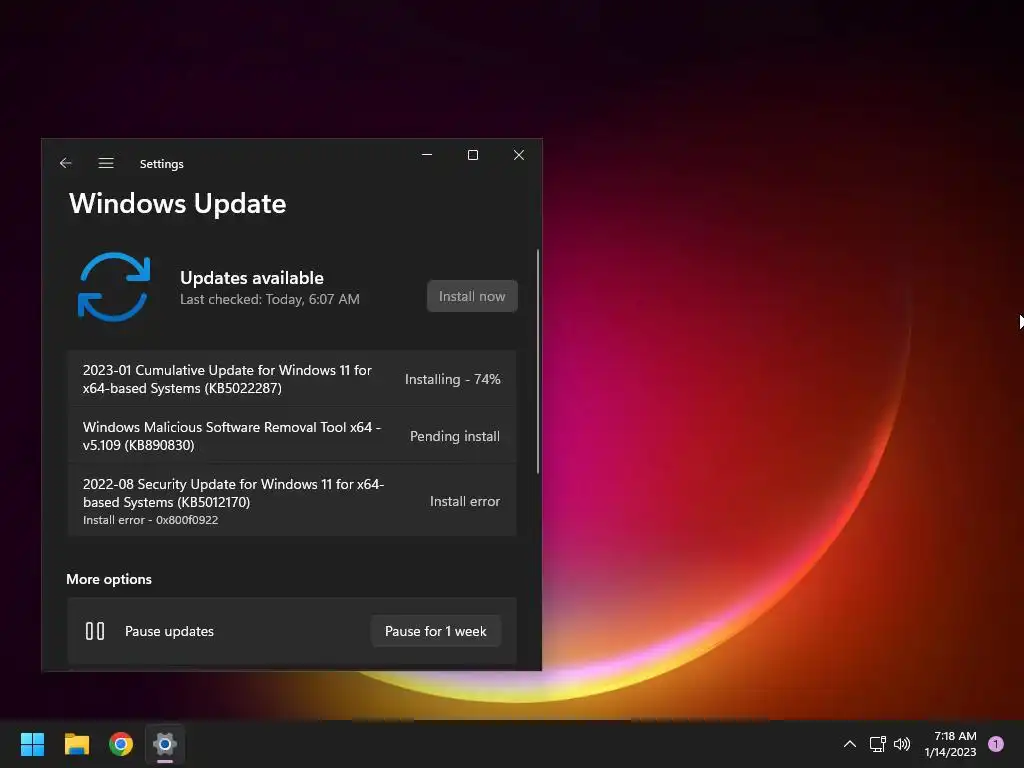Open File Explorer from the taskbar
Viewport: 1024px width, 768px height.
77,744
